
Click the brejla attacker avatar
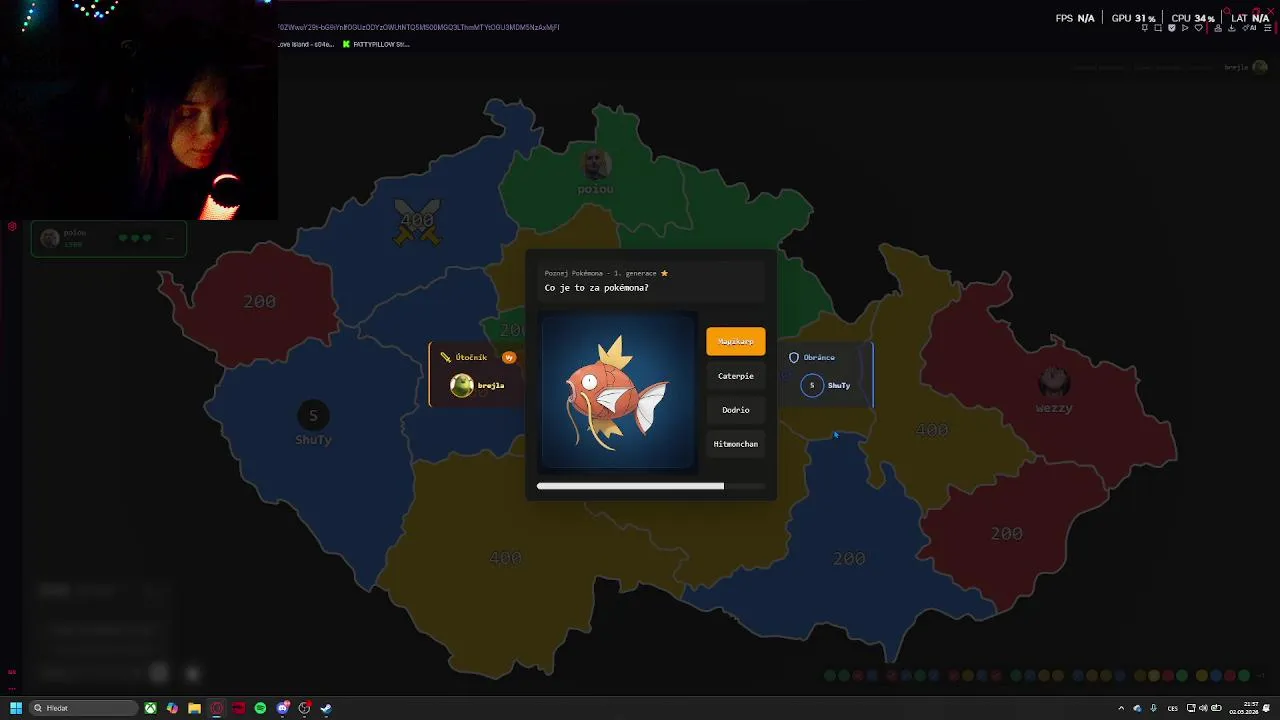(x=461, y=385)
